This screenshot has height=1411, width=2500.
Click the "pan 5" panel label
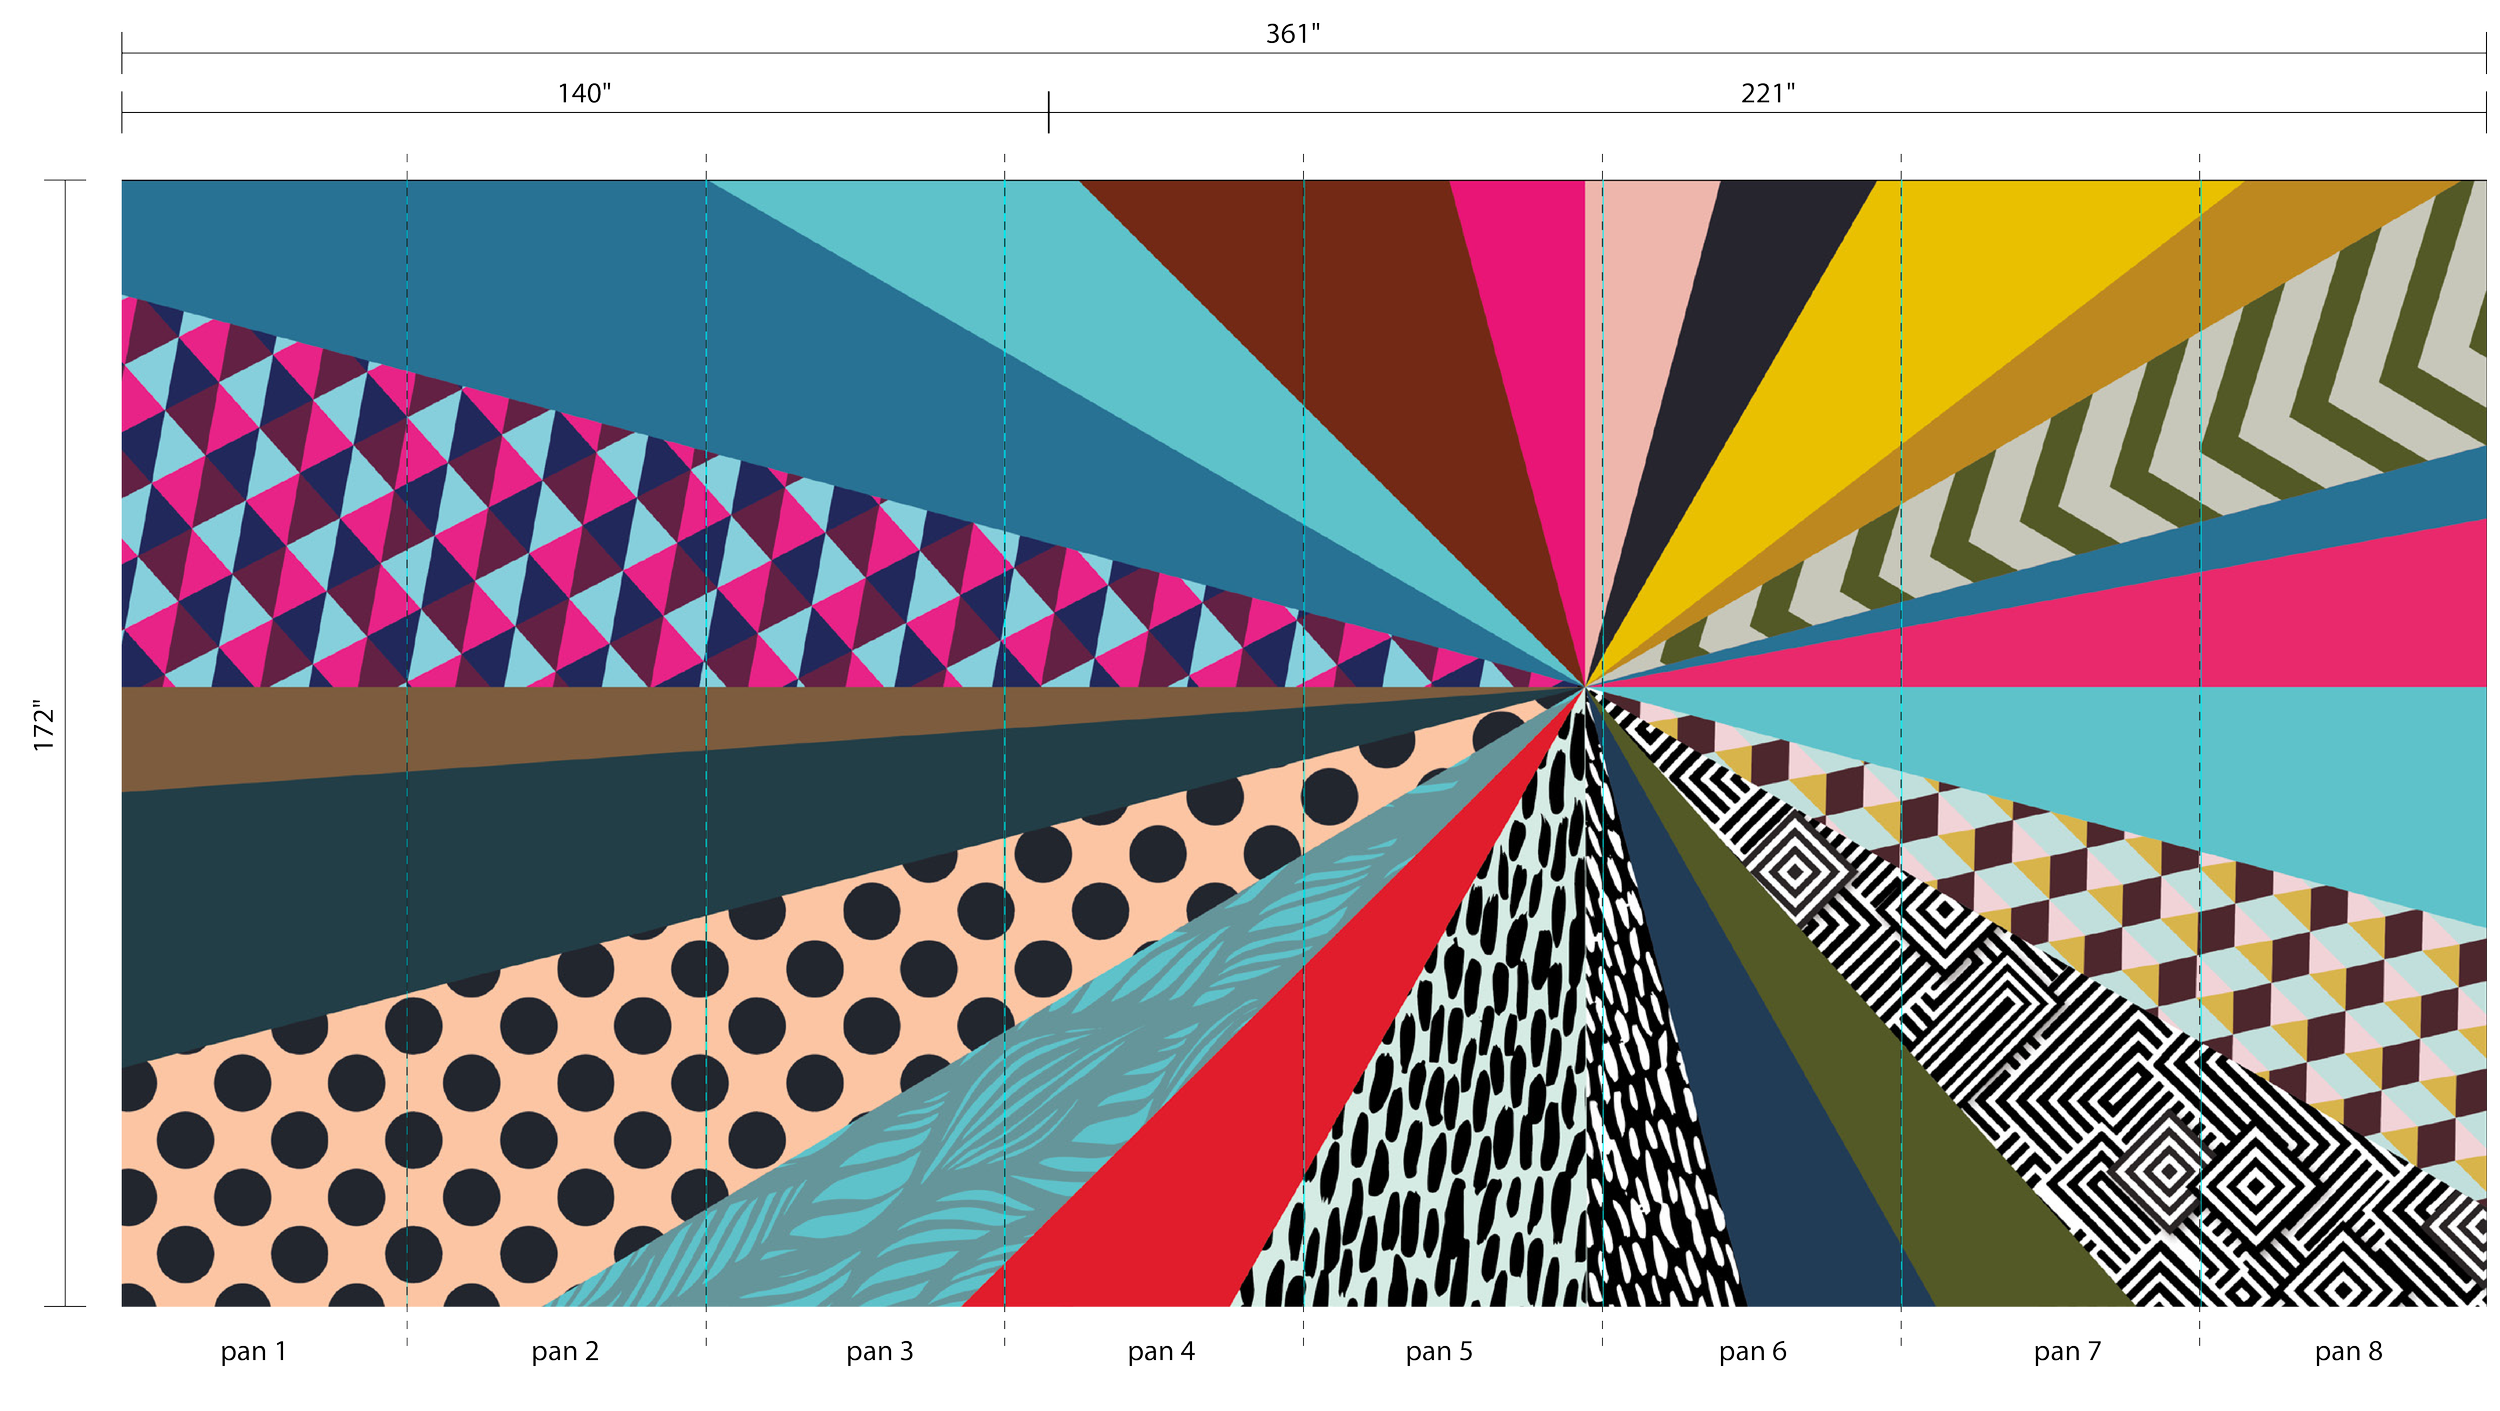click(x=1440, y=1352)
